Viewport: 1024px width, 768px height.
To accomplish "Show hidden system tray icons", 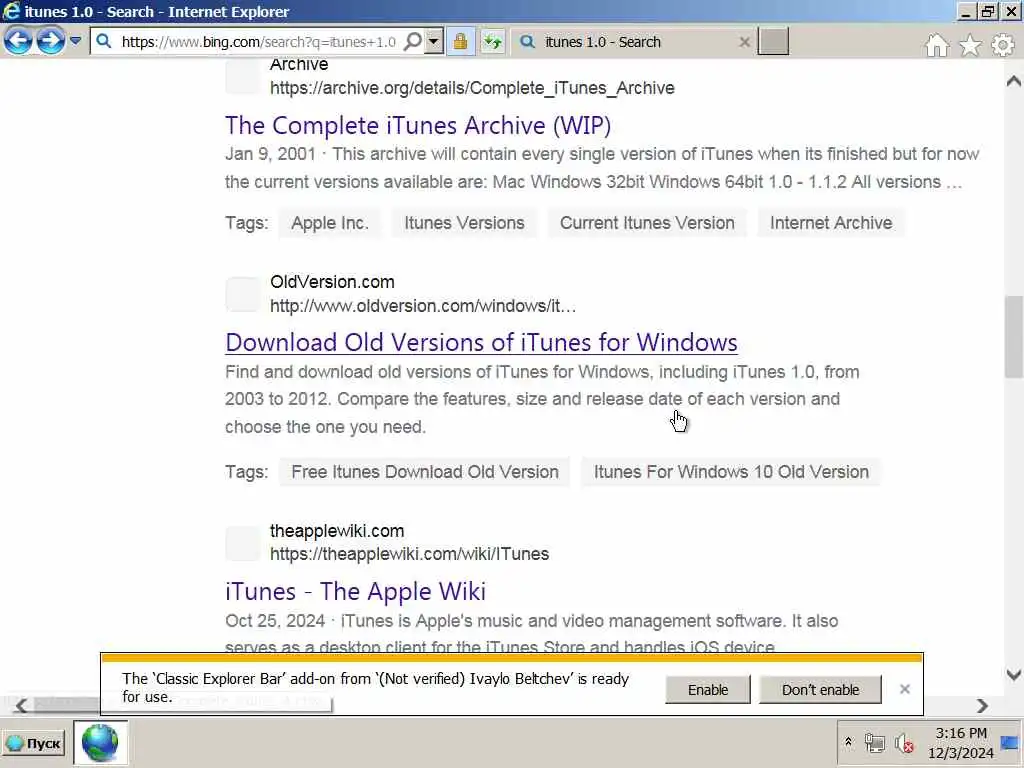I will pyautogui.click(x=848, y=743).
